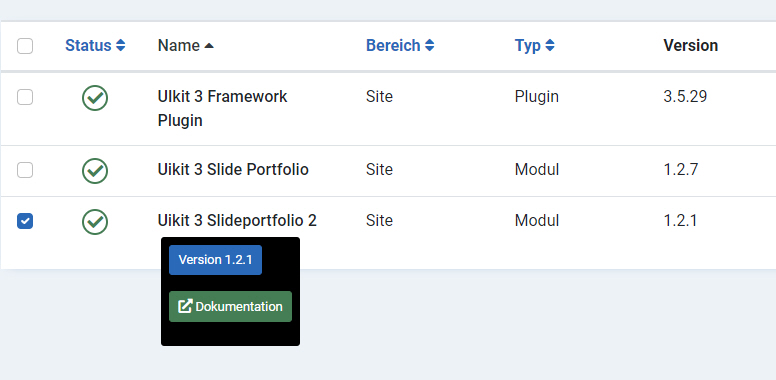
Task: Toggle the green status checkmark for Uikit 3 Slide Portfolio
Action: tap(95, 171)
